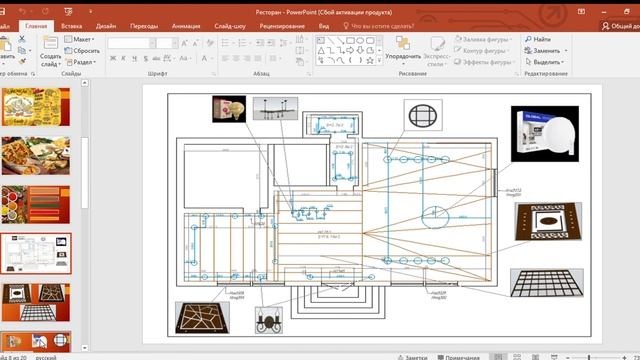Switch to Слайд-шоу tab
Image resolution: width=640 pixels, height=360 pixels.
[x=230, y=26]
